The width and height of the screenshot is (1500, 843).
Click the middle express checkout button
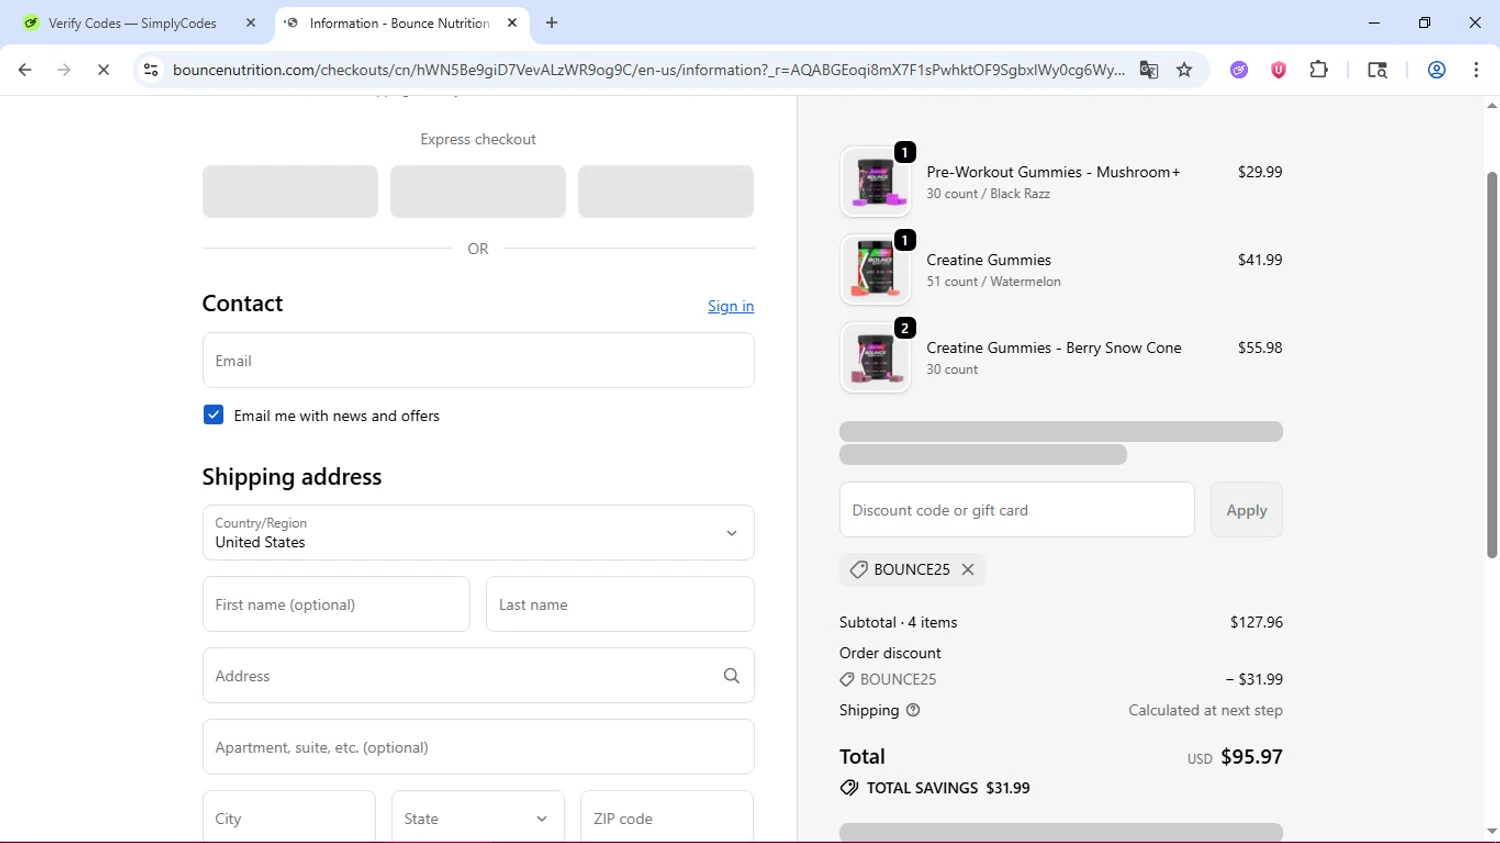tap(478, 191)
